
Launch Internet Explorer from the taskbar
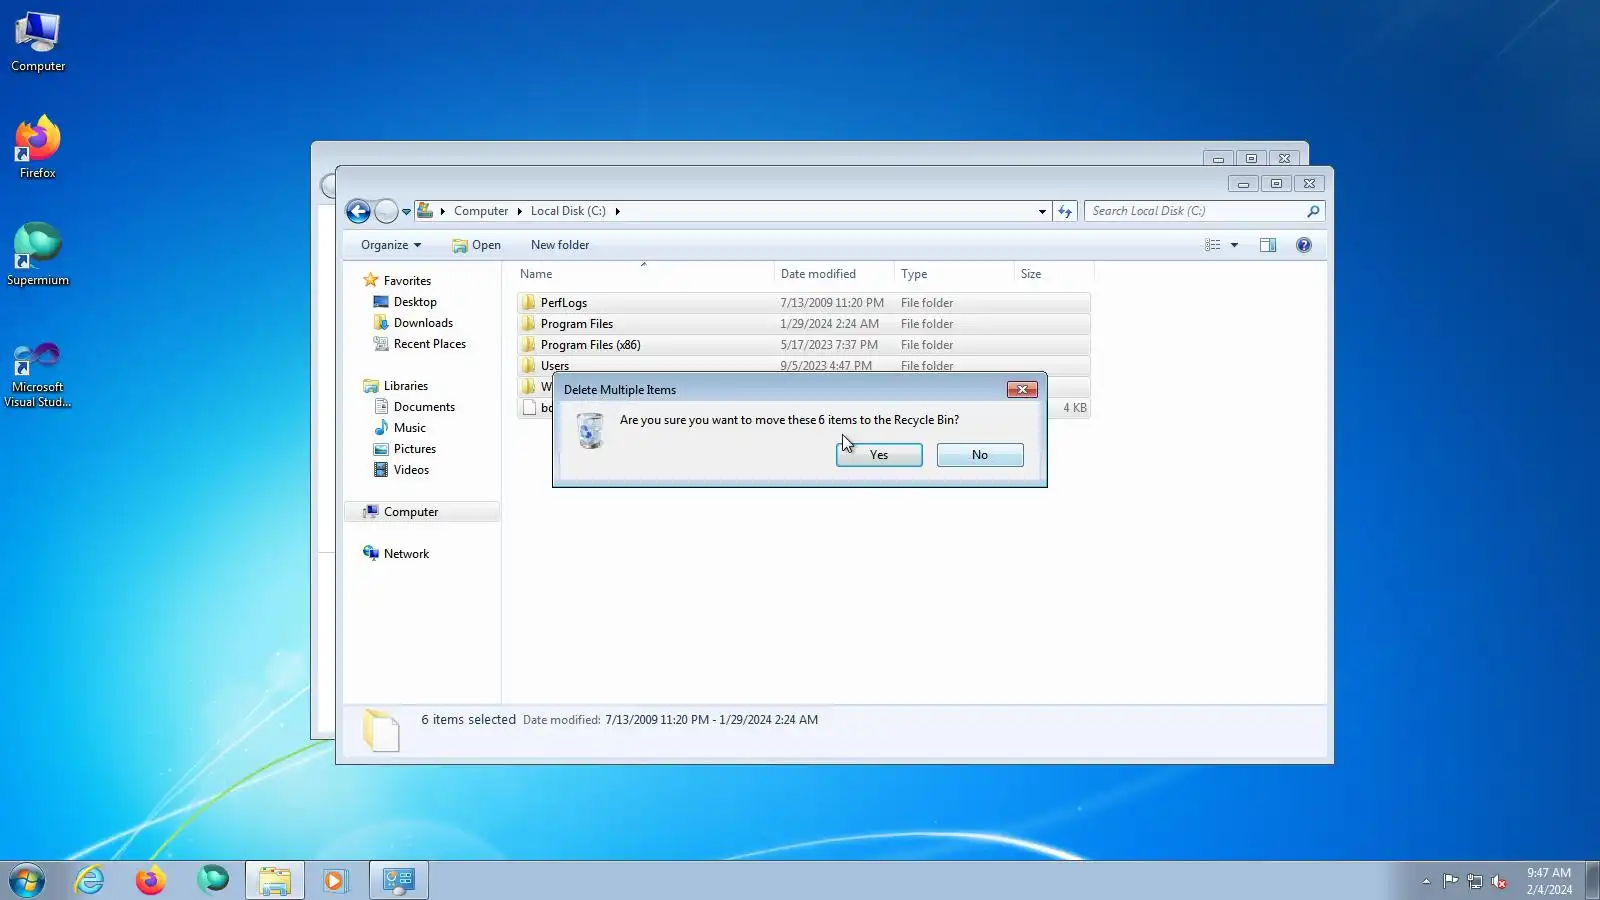pyautogui.click(x=90, y=880)
